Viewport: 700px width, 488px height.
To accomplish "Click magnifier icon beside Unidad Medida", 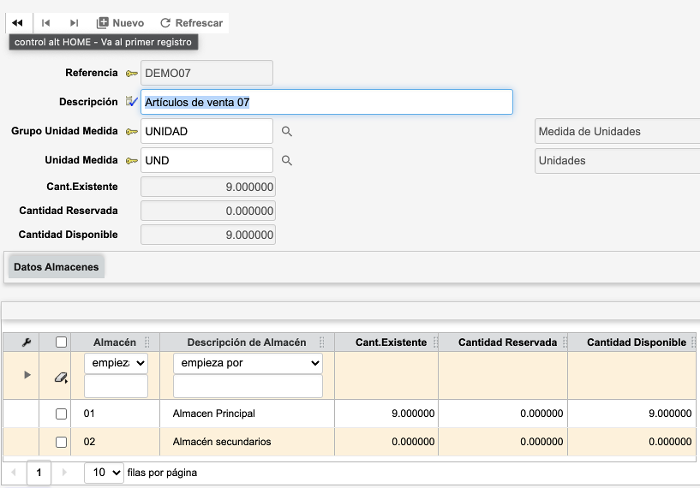I will coord(286,160).
